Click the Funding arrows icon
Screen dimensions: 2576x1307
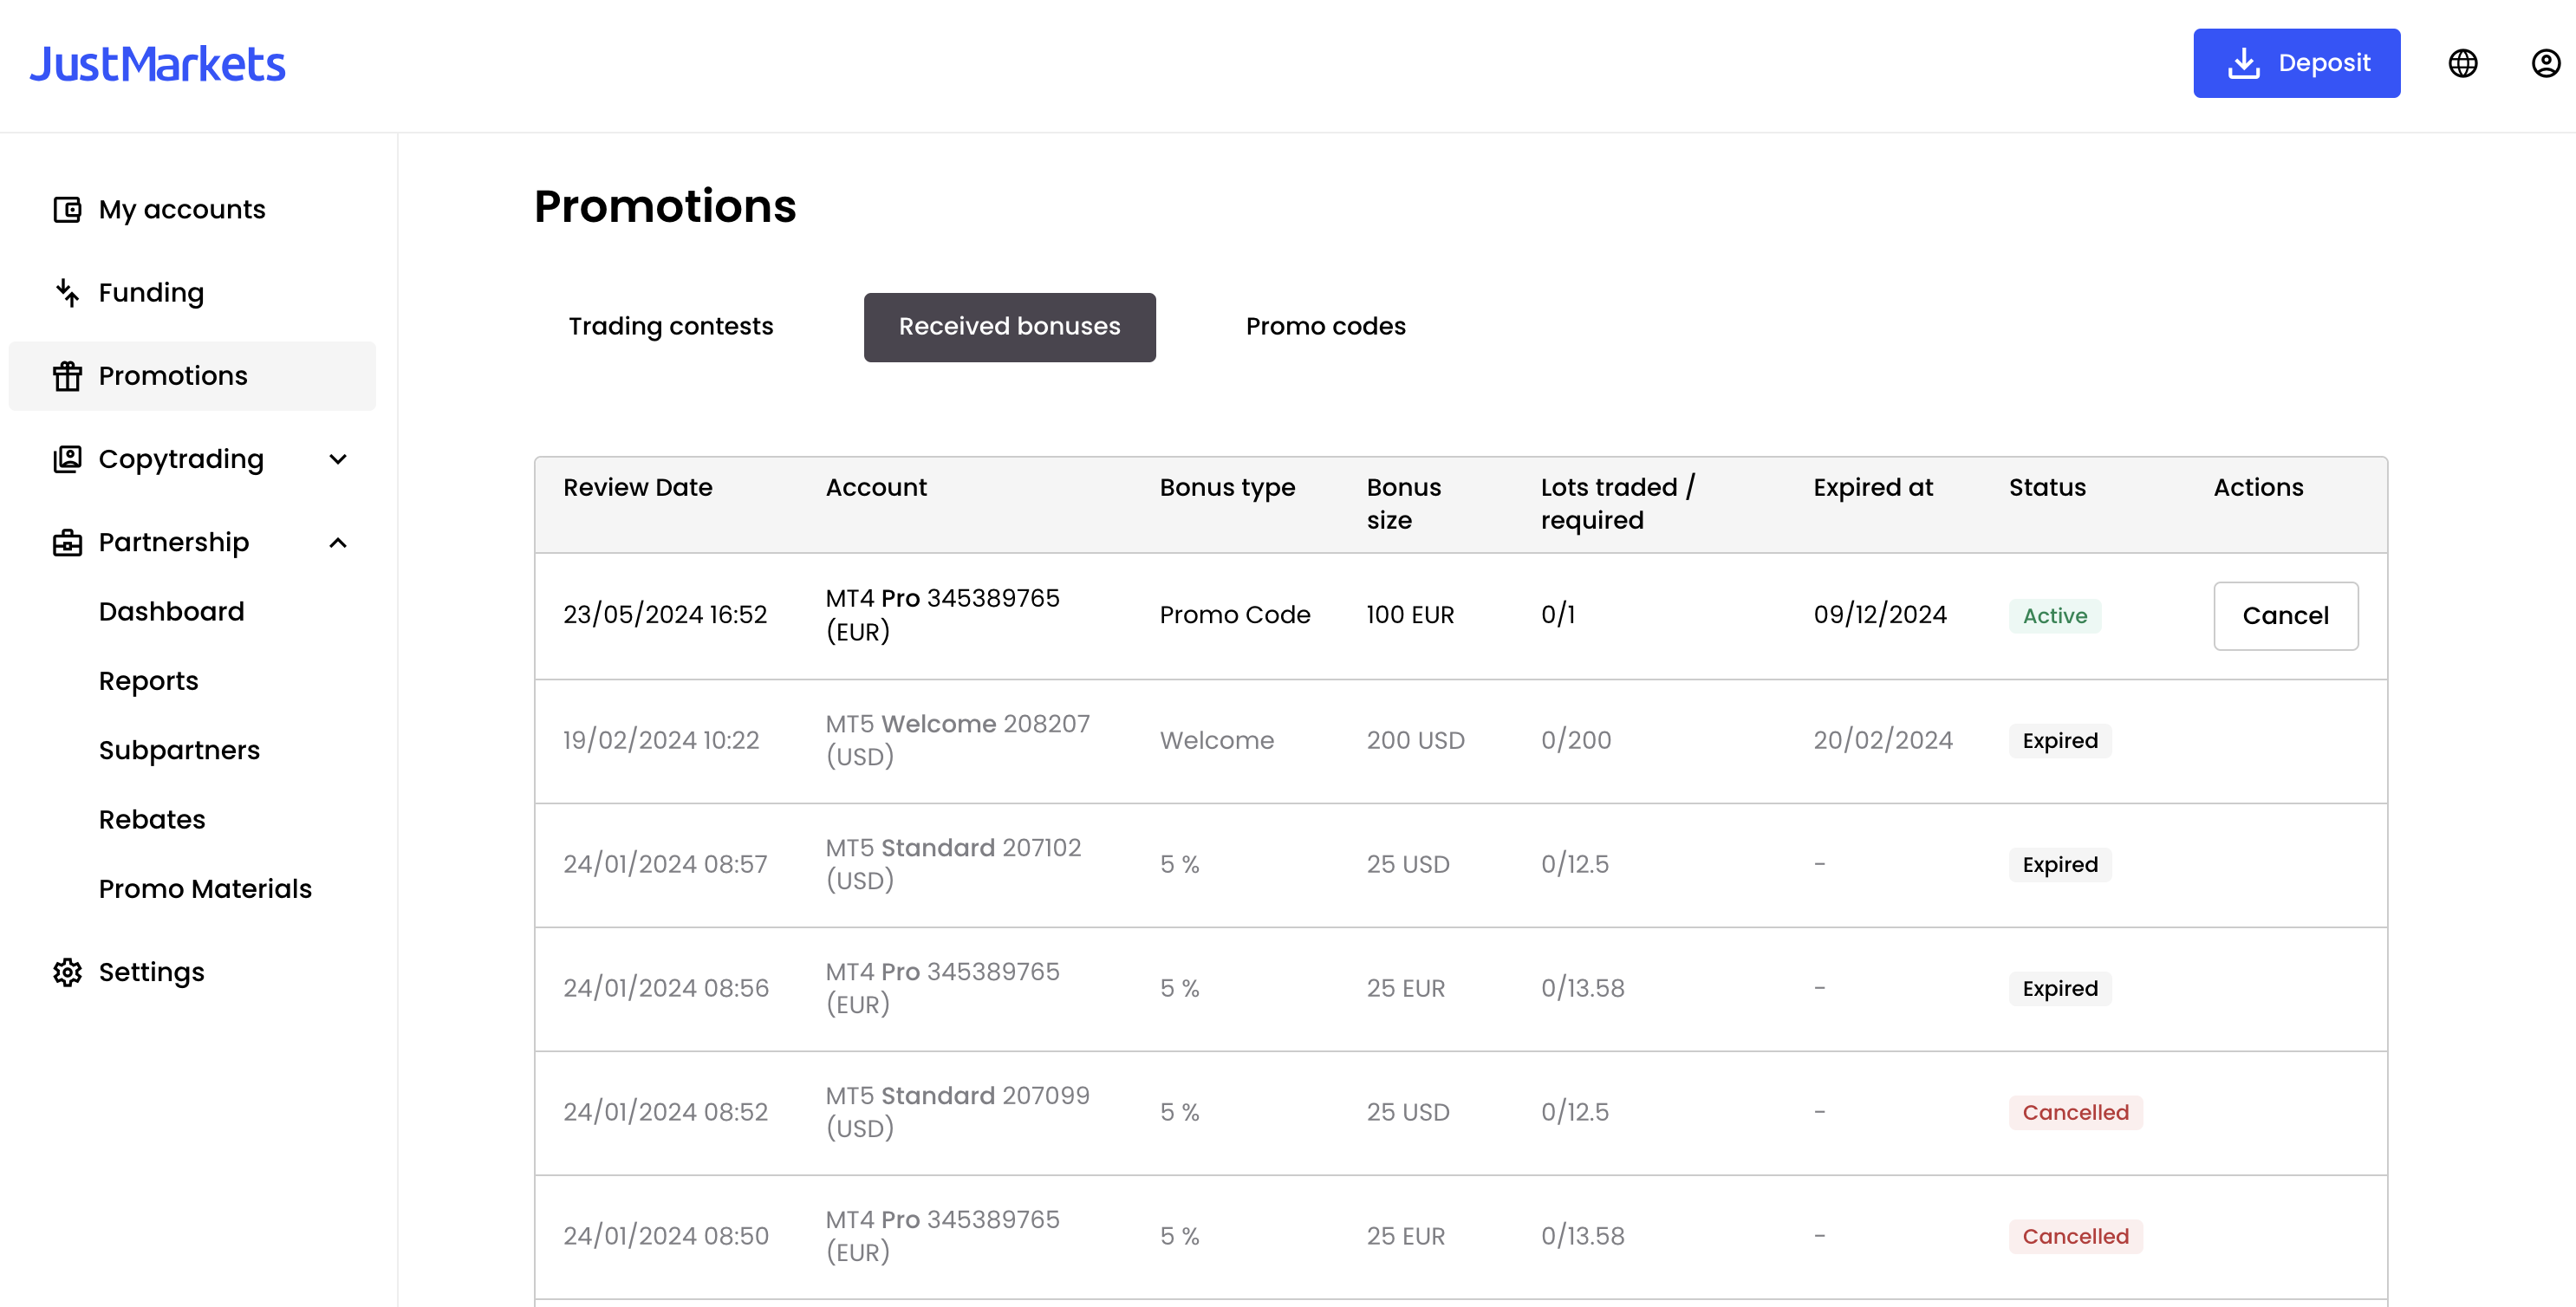click(67, 292)
